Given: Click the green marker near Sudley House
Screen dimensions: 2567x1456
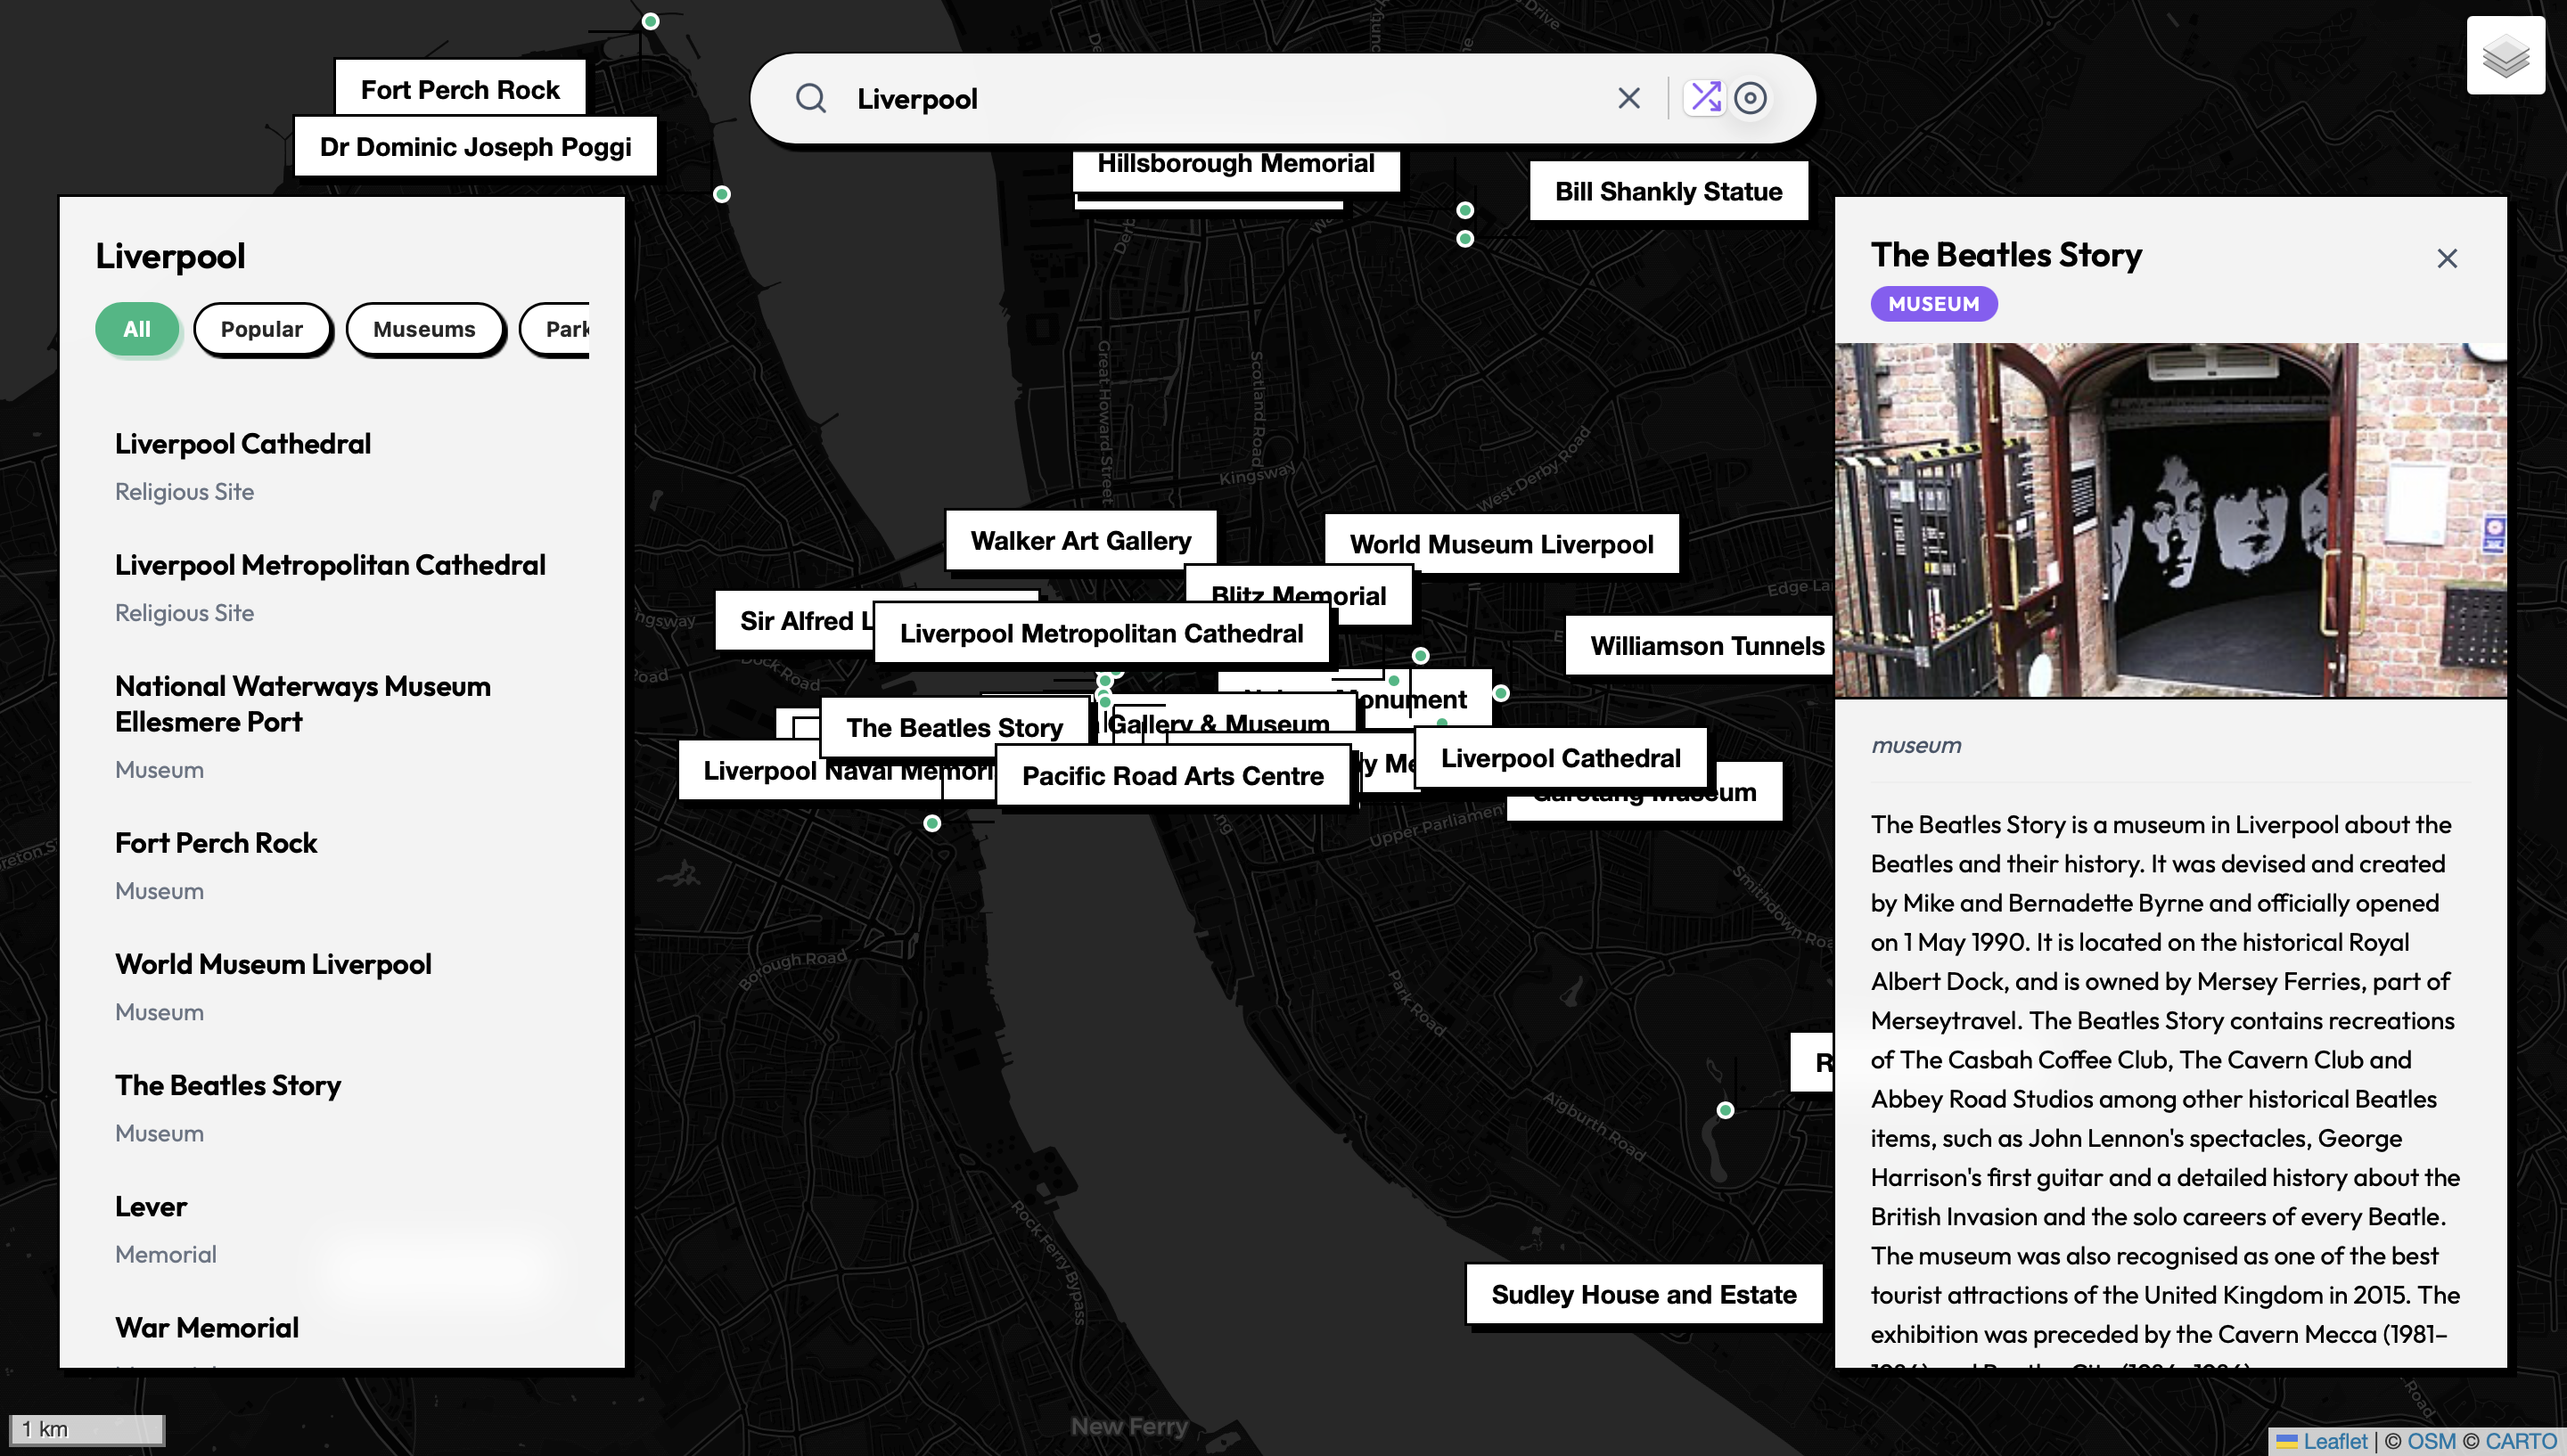Looking at the screenshot, I should 1725,1110.
